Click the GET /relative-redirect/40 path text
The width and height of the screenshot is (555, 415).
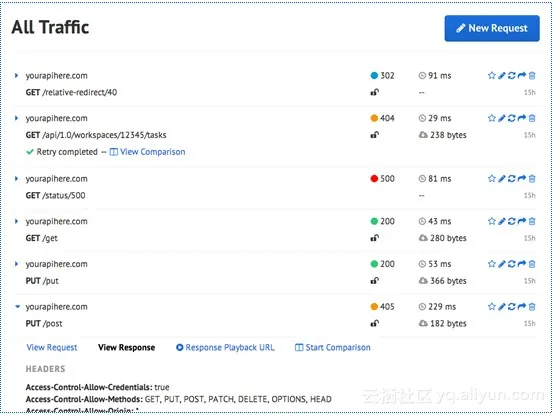(71, 92)
